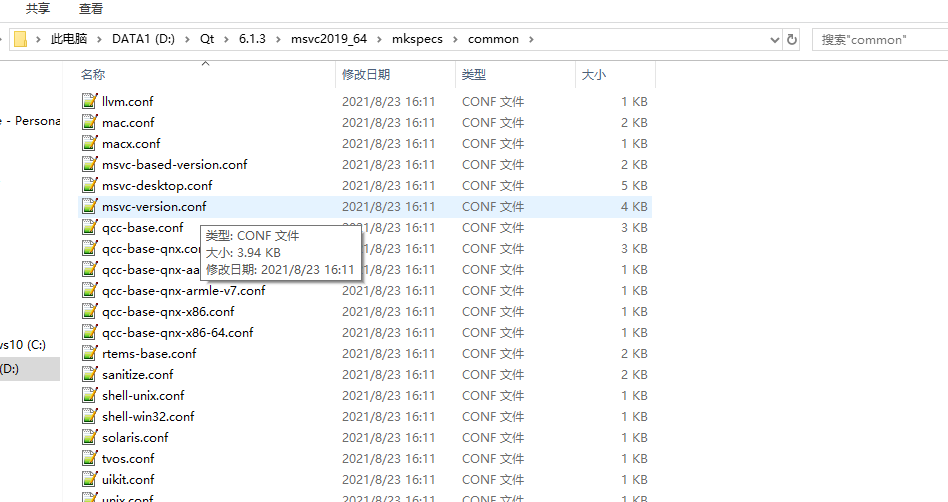Select file name shell-win32.conf

[148, 417]
